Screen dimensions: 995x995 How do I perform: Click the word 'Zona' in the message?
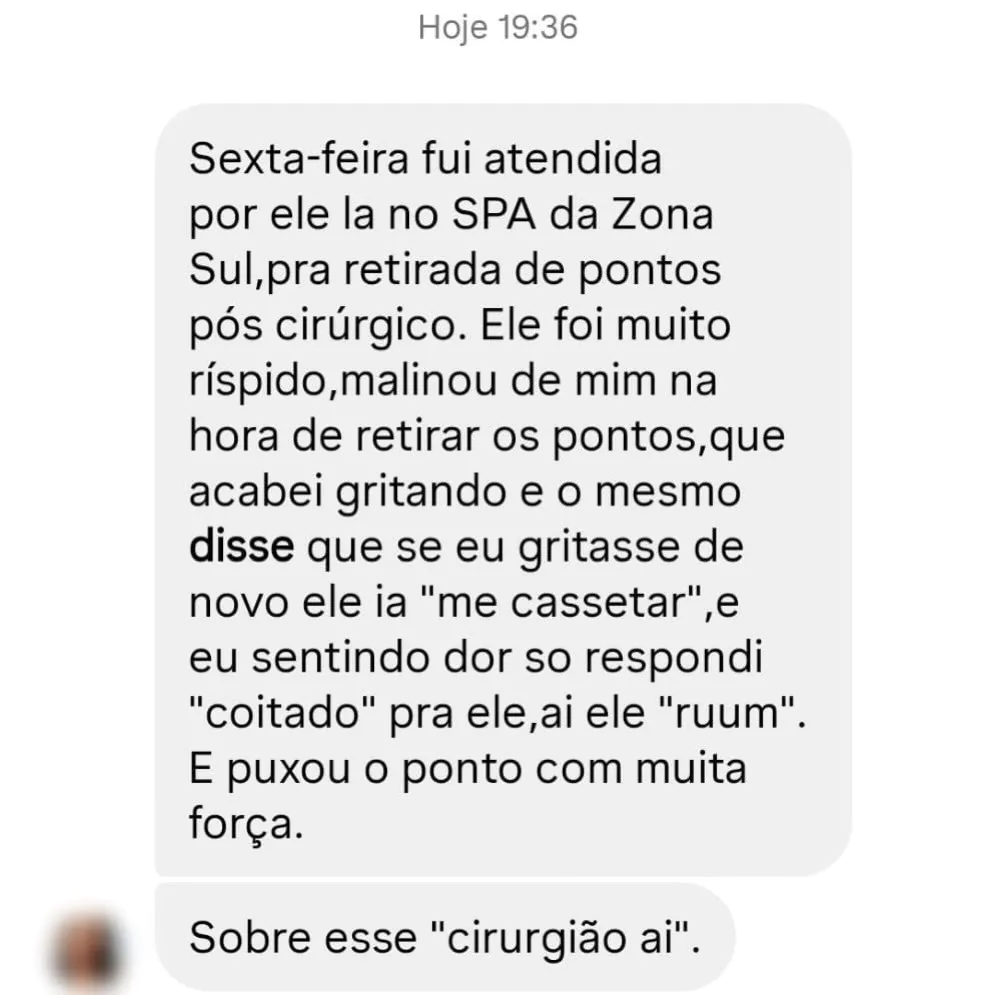tap(662, 214)
